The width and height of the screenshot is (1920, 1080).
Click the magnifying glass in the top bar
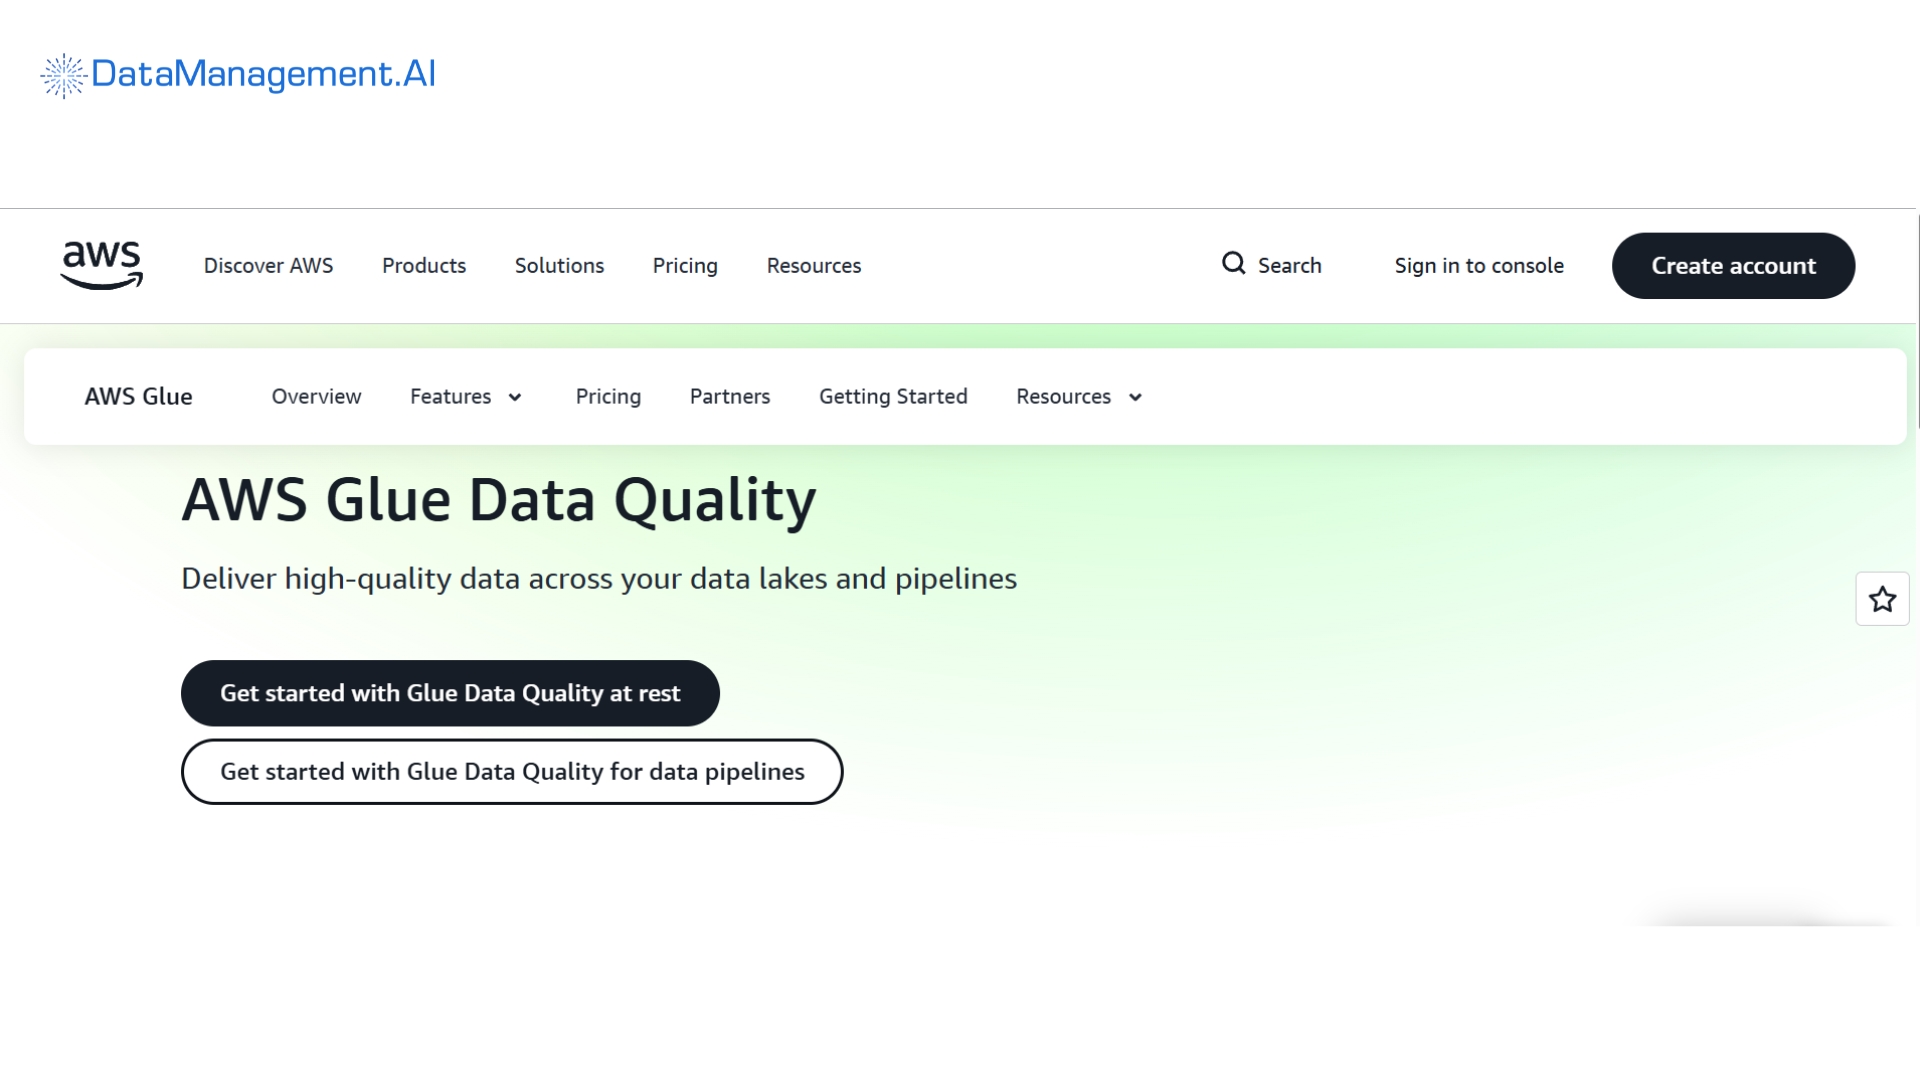point(1232,263)
